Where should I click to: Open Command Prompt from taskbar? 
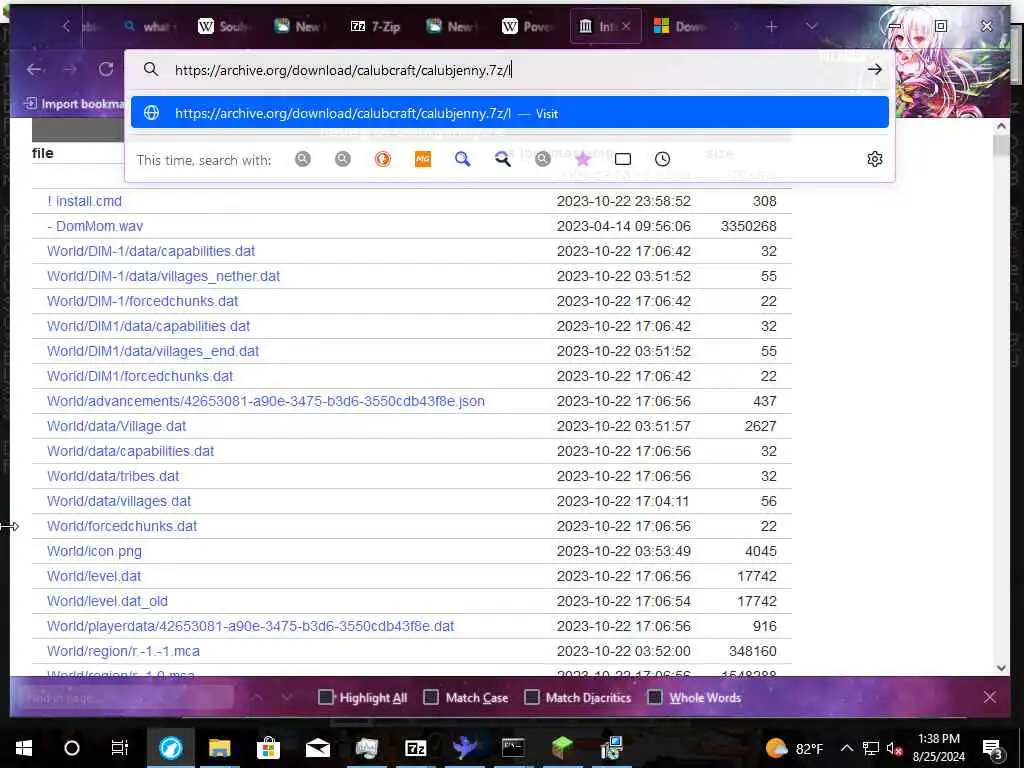click(513, 748)
